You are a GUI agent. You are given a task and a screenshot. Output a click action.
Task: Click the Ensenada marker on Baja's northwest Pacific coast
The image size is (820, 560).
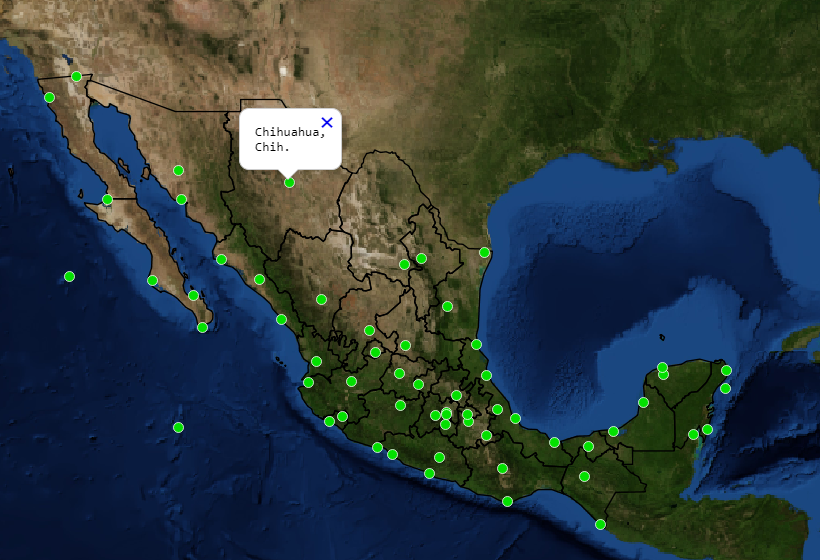49,97
